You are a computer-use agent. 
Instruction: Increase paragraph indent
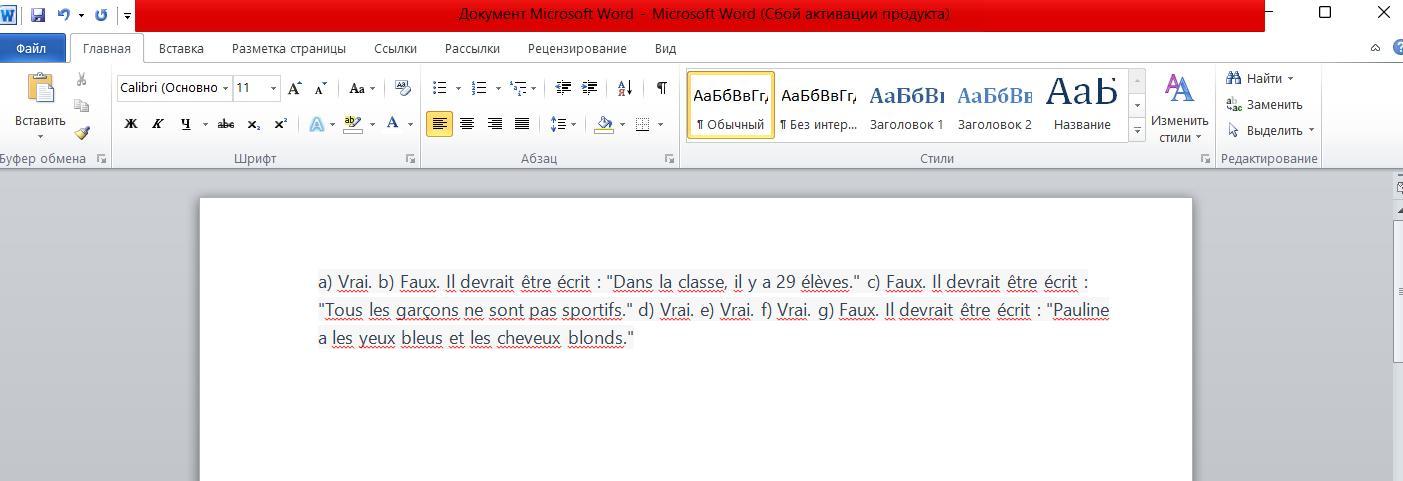(x=589, y=88)
